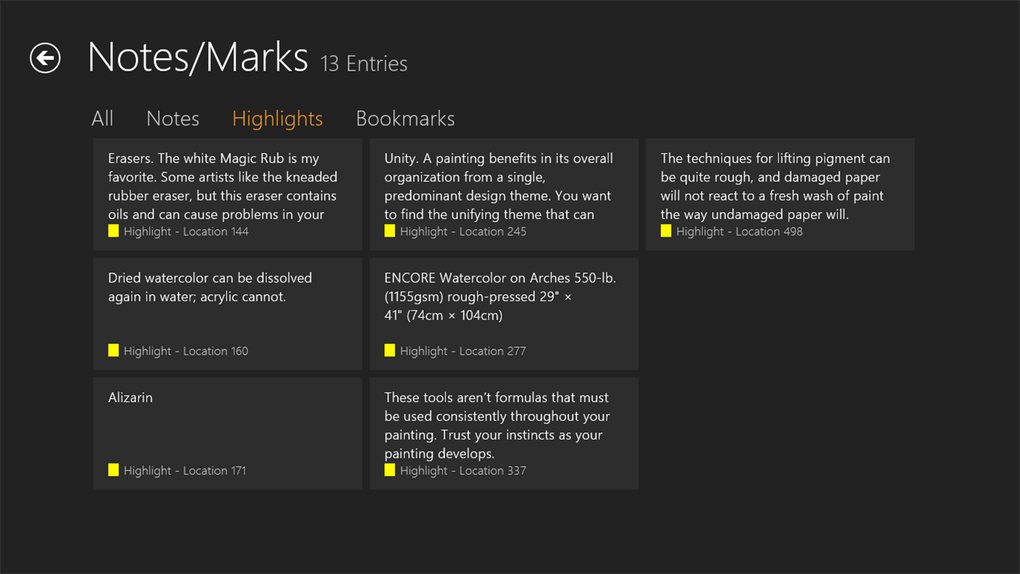Image resolution: width=1020 pixels, height=574 pixels.
Task: Click yellow highlight marker at Location 337
Action: coord(390,470)
